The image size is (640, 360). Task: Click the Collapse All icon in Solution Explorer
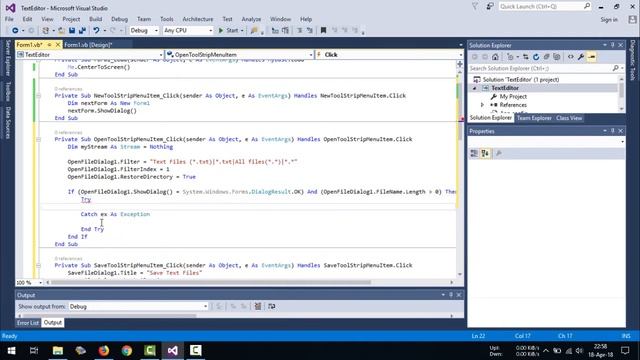(x=546, y=57)
